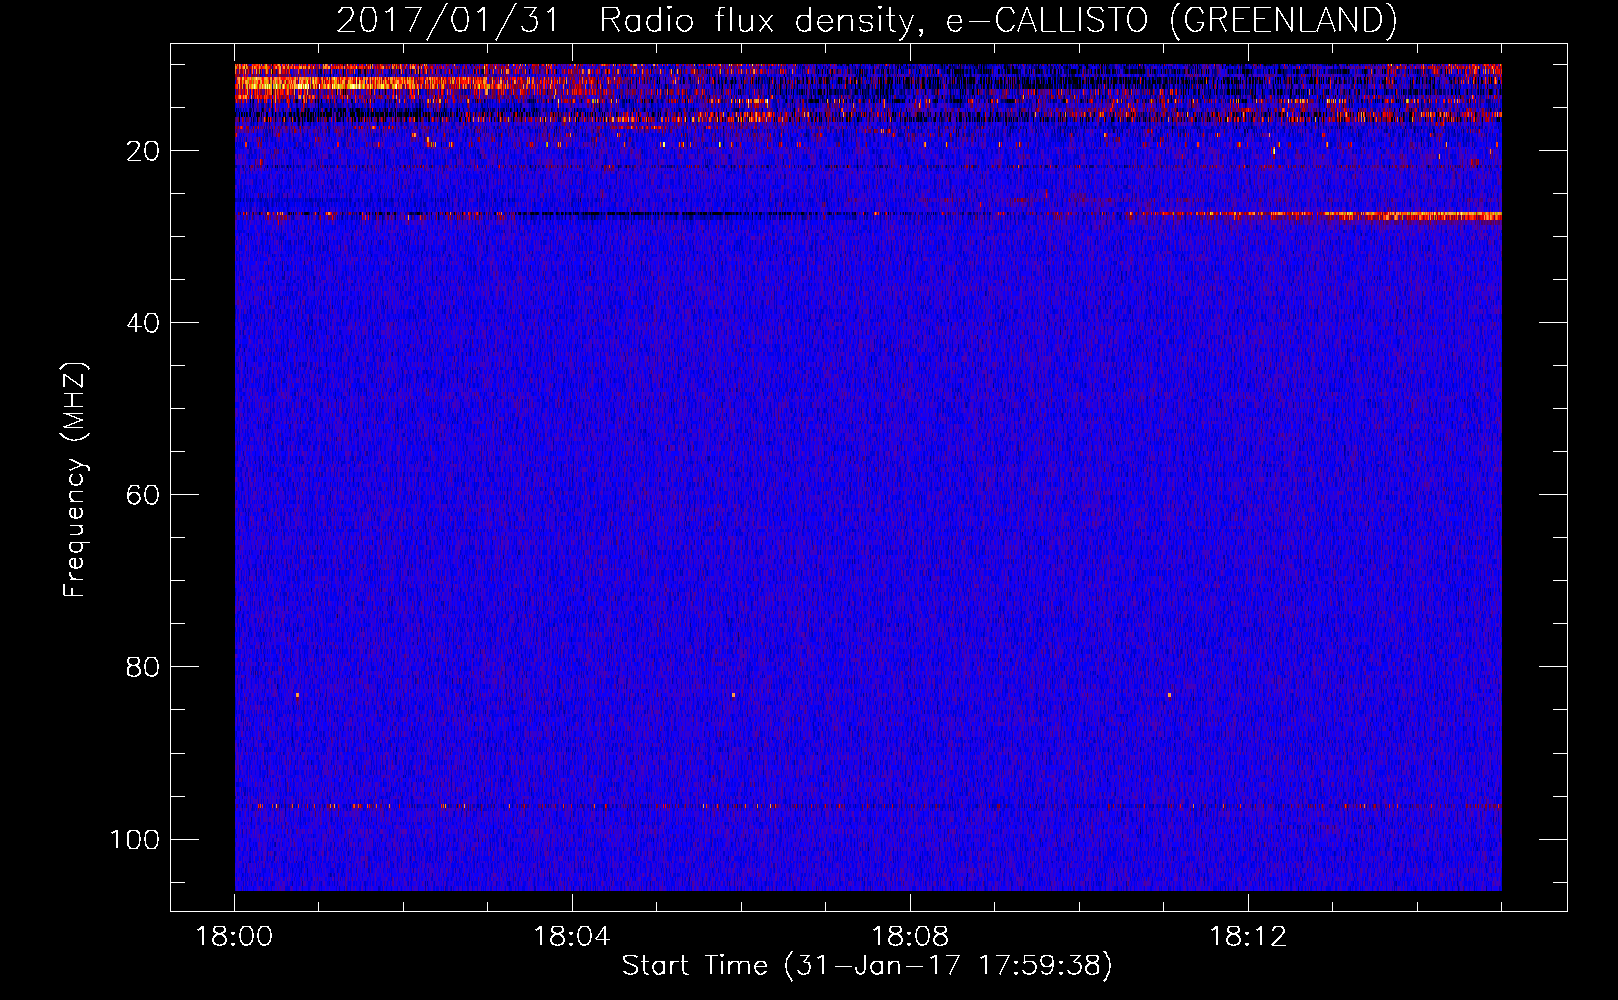The height and width of the screenshot is (1000, 1618).
Task: Click the 18:00 time tick label
Action: tap(234, 937)
